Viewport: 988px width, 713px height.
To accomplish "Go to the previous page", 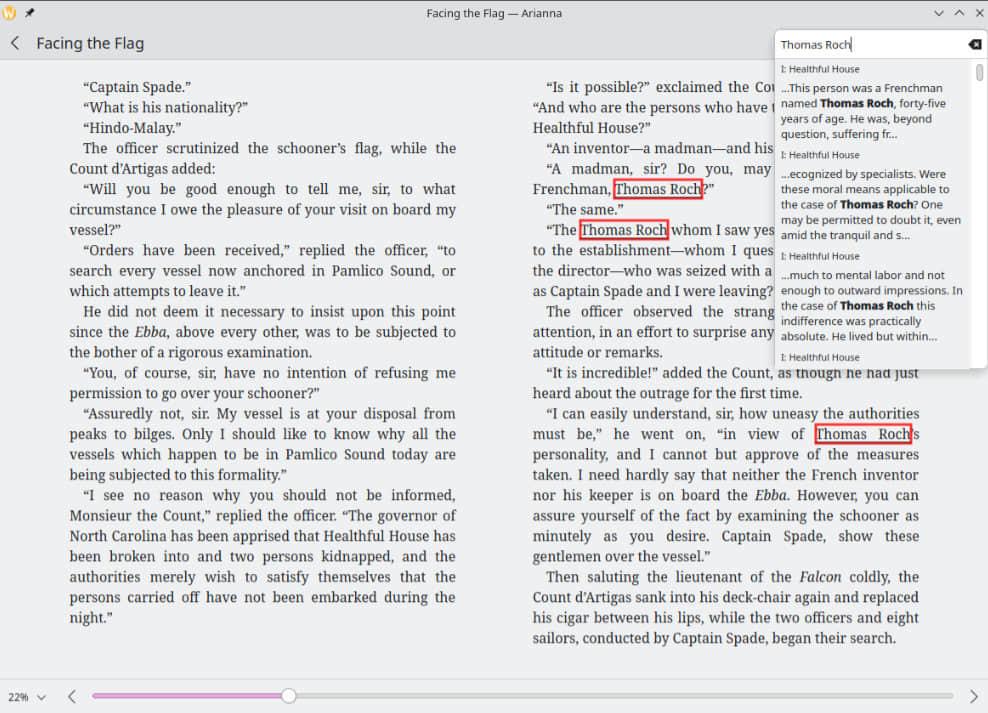I will pos(72,696).
